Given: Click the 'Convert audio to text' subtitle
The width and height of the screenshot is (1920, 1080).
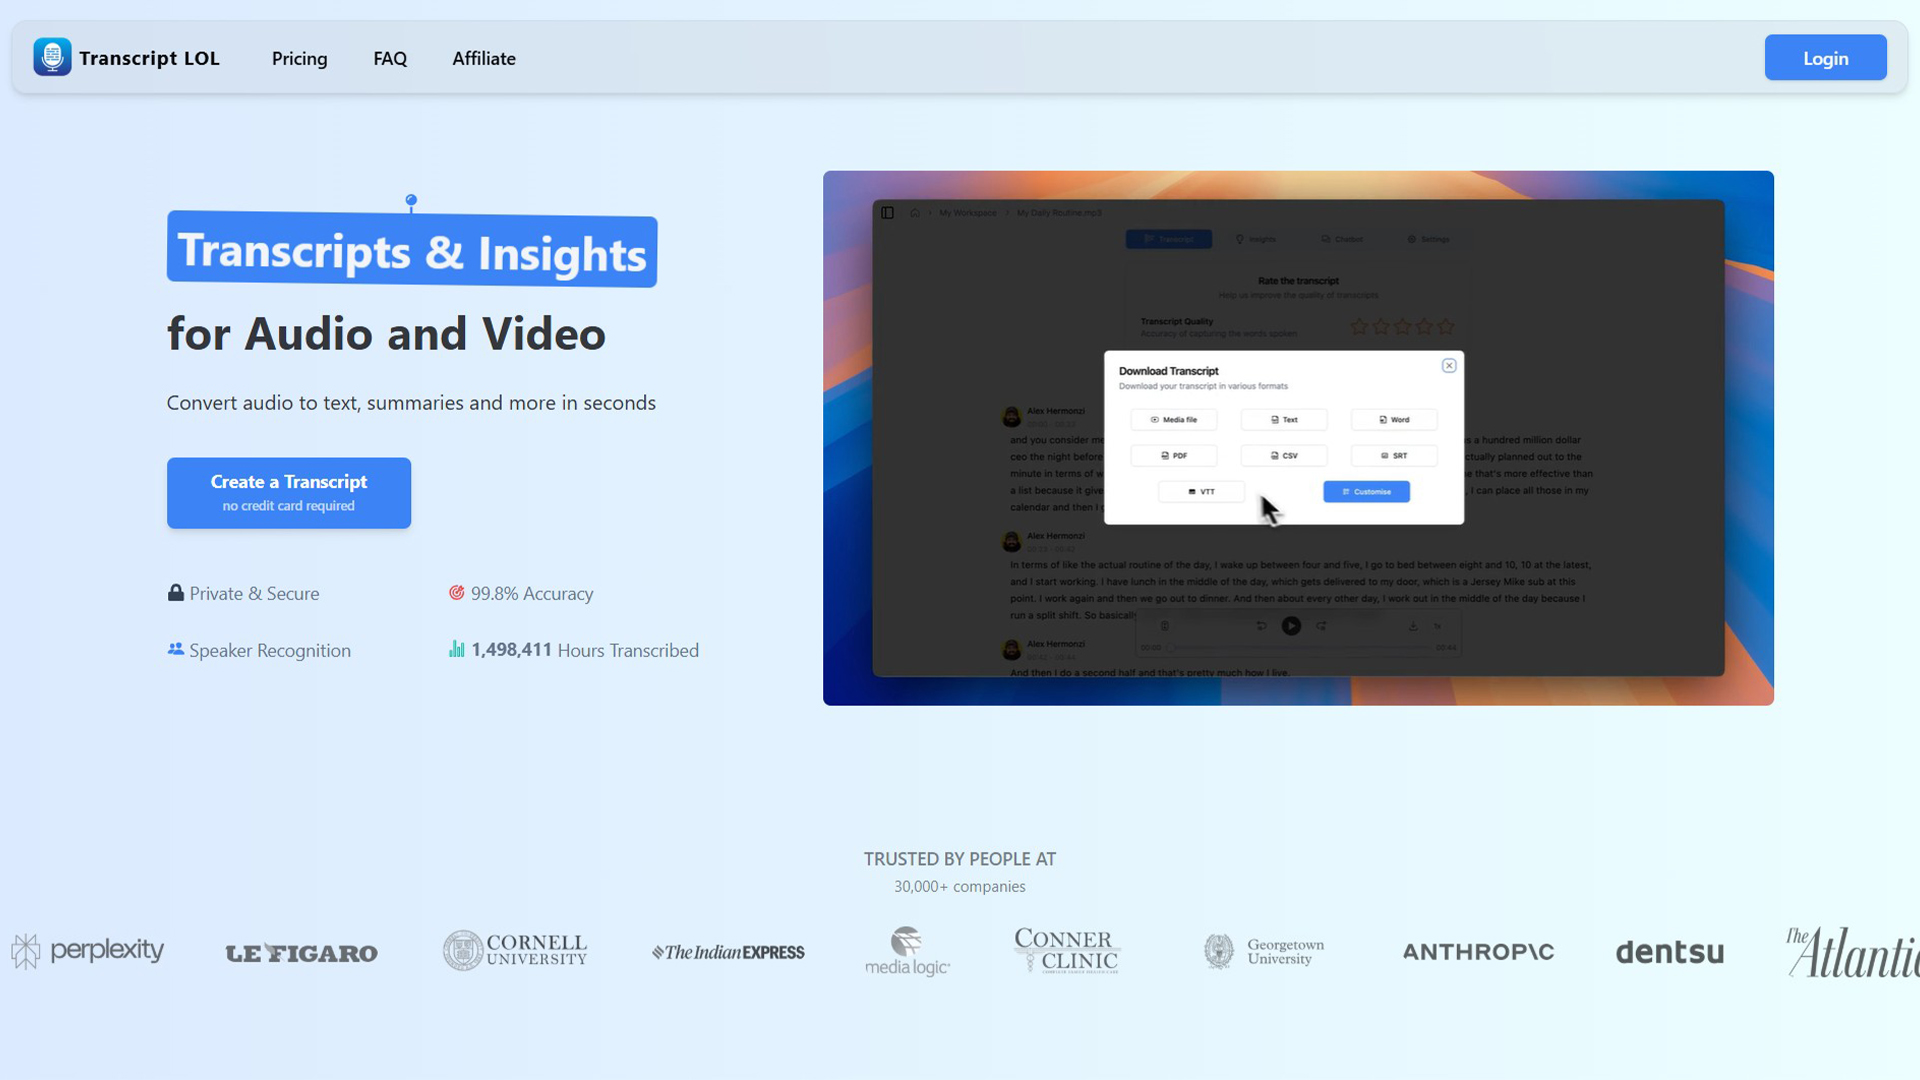Looking at the screenshot, I should click(x=411, y=403).
